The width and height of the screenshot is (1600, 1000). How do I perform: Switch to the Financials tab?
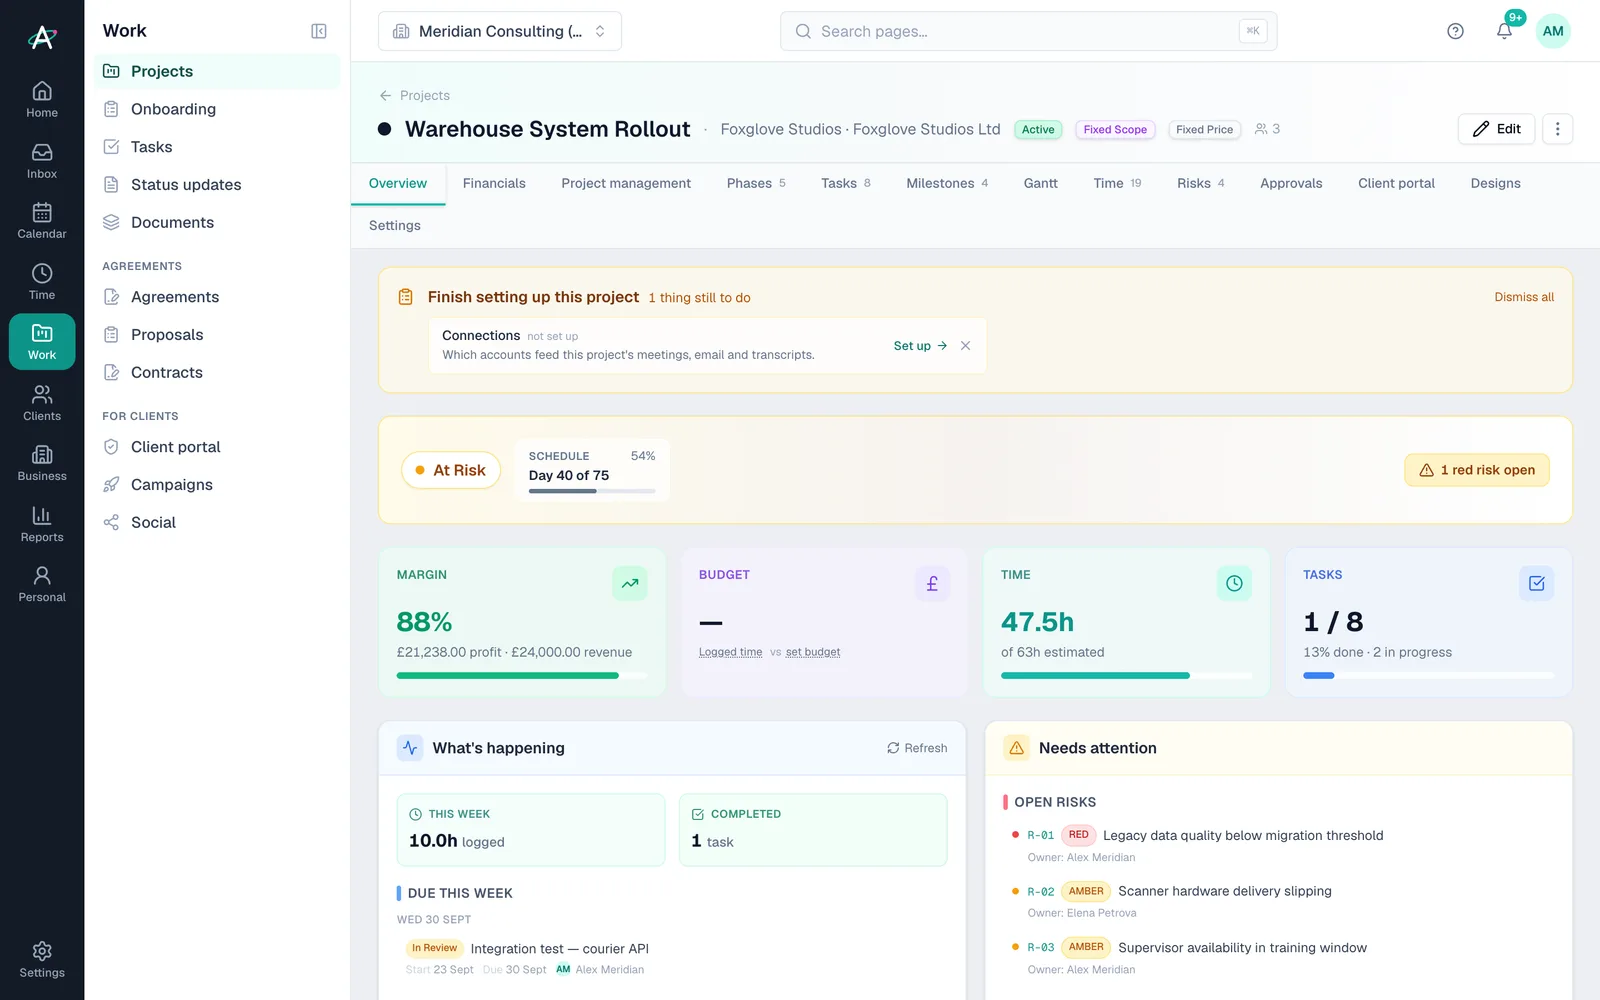point(494,184)
